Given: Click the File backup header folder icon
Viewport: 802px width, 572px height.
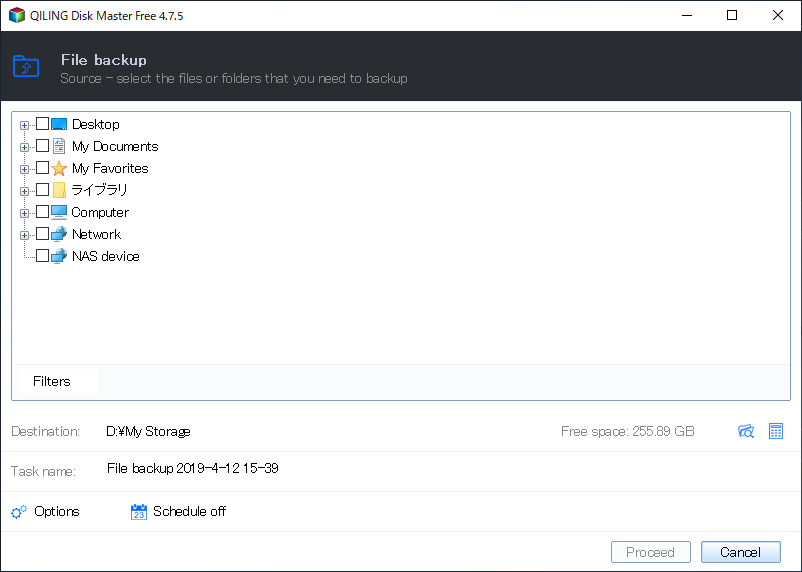Looking at the screenshot, I should click(26, 67).
